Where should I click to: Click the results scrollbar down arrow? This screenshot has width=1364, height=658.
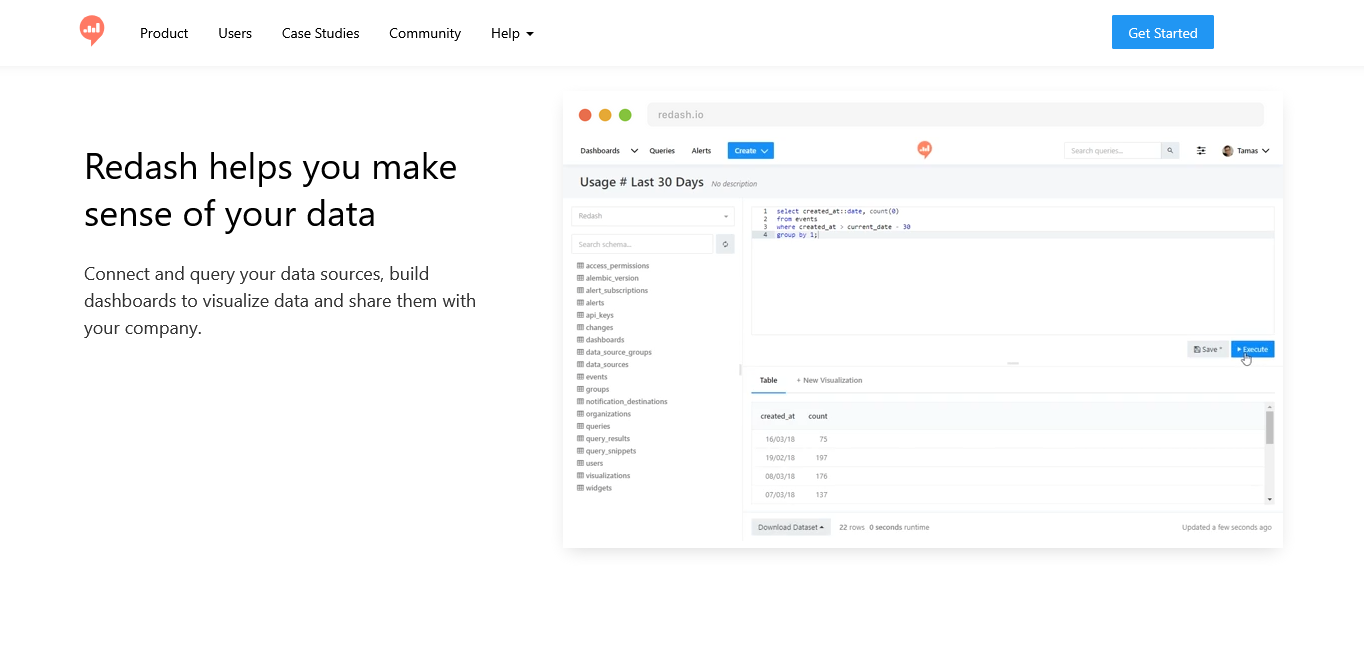[1270, 498]
